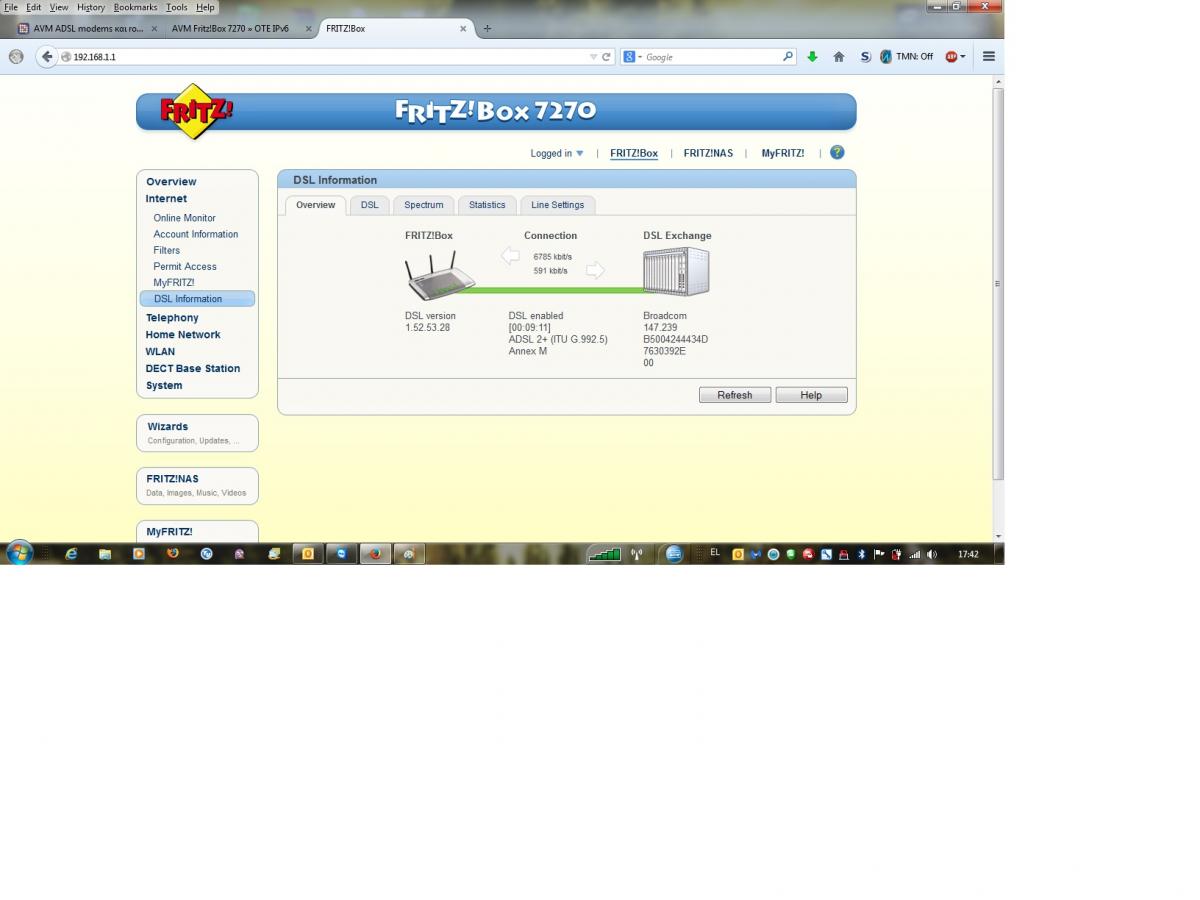Click the volume speaker tray icon
This screenshot has height=900, width=1200.
click(x=932, y=554)
